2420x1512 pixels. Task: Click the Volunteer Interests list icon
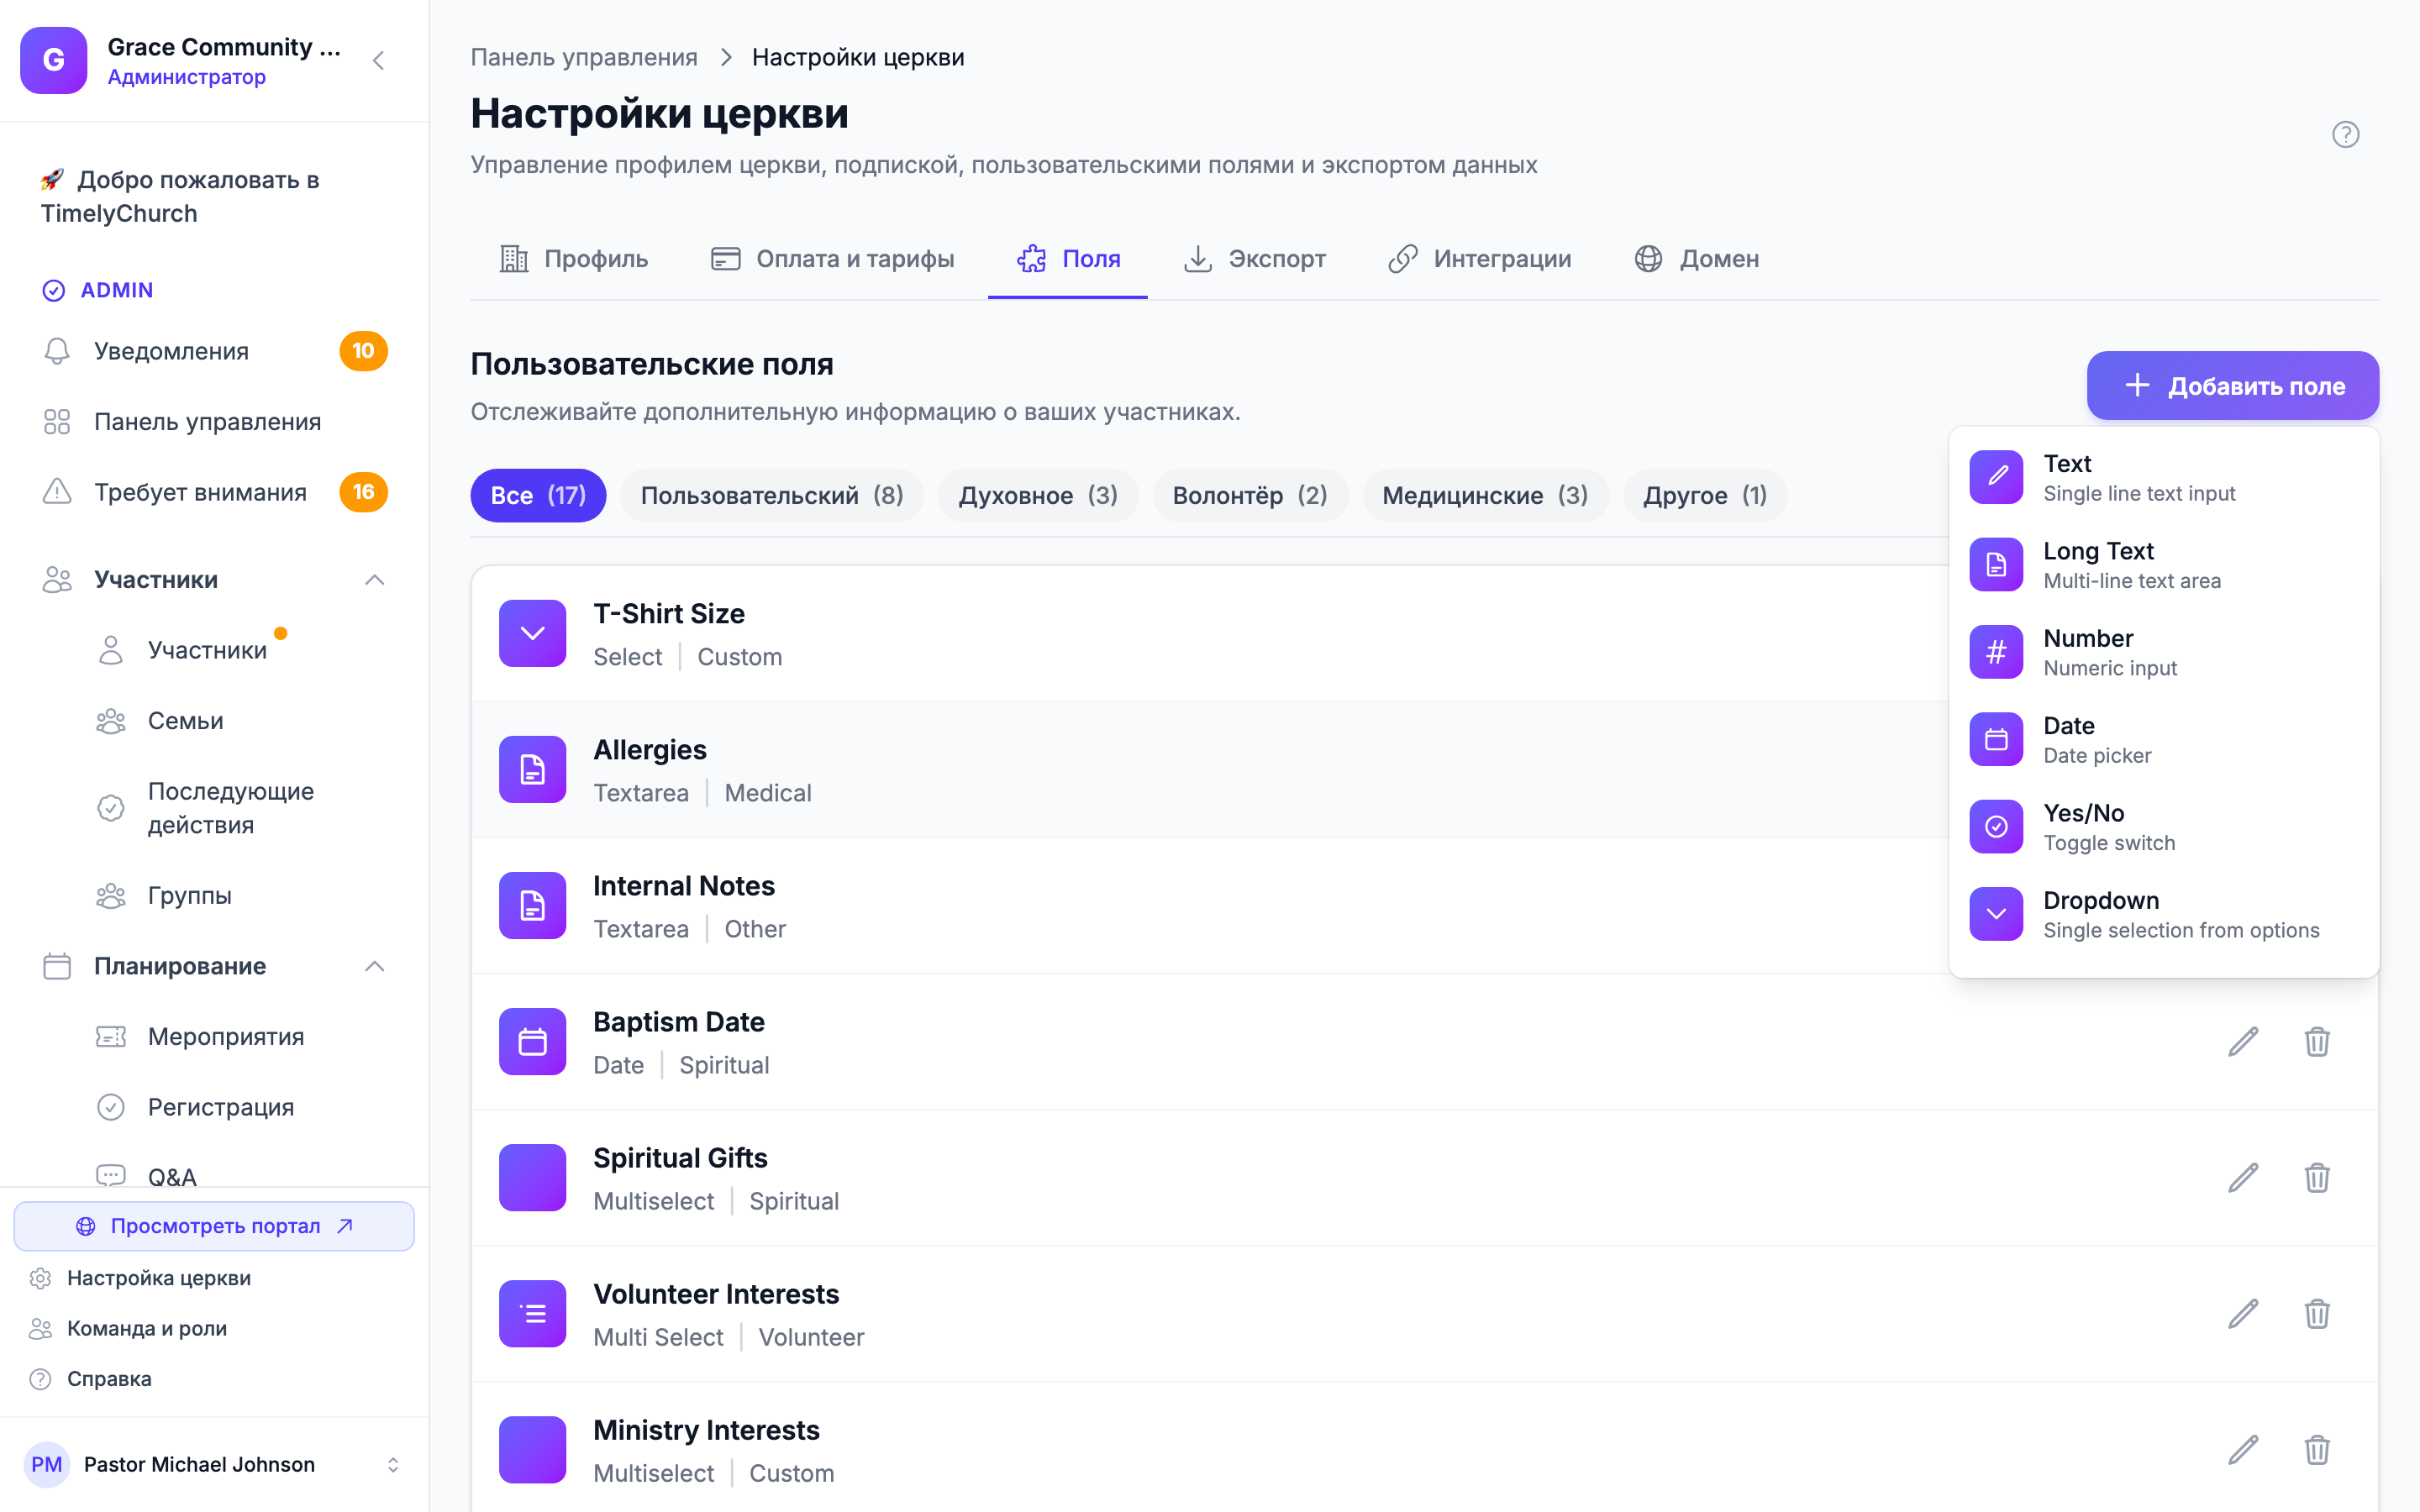pos(533,1313)
